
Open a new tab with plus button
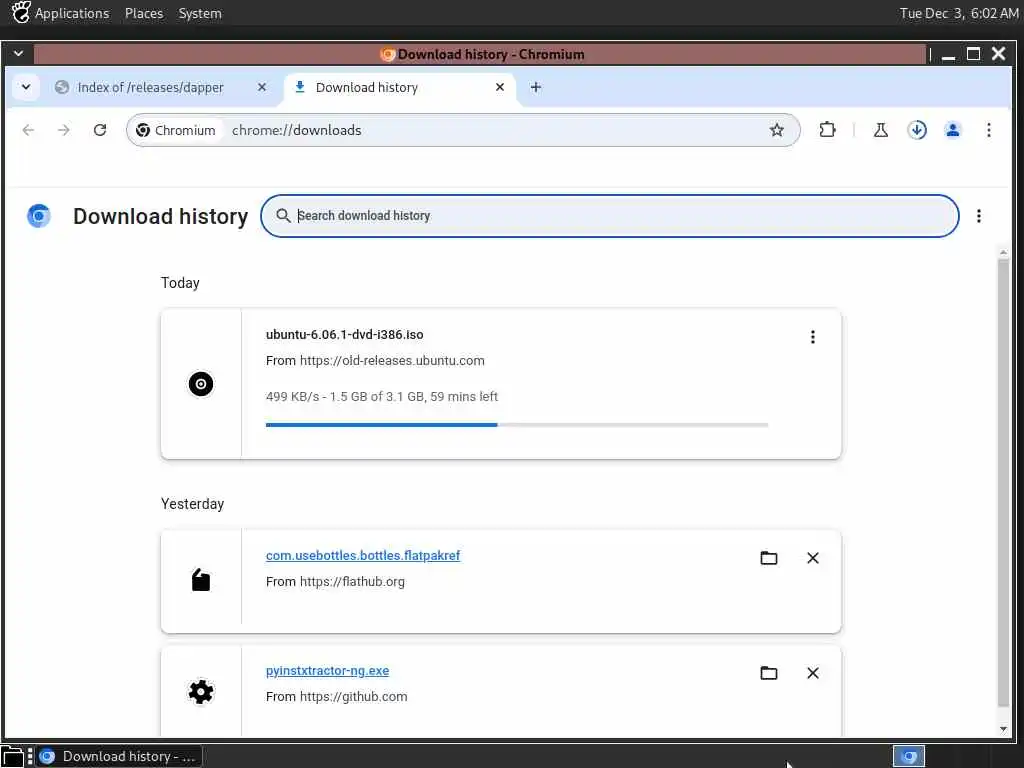(x=536, y=87)
